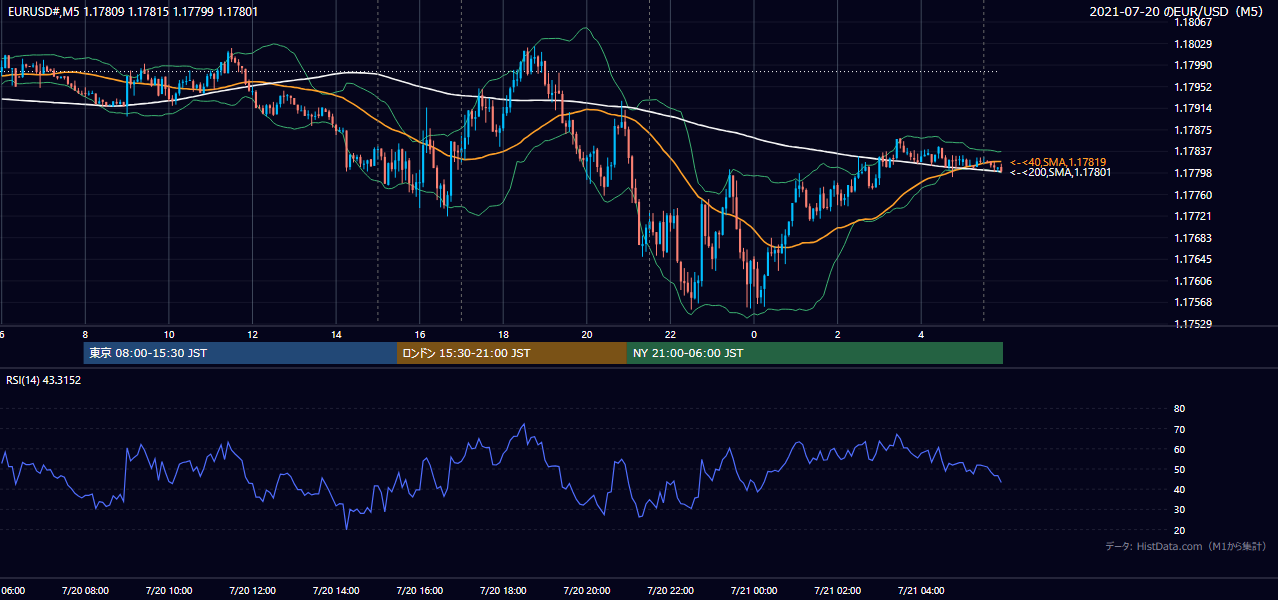The height and width of the screenshot is (600, 1278).
Task: Click the 7/20 18:00 time axis label
Action: point(503,590)
